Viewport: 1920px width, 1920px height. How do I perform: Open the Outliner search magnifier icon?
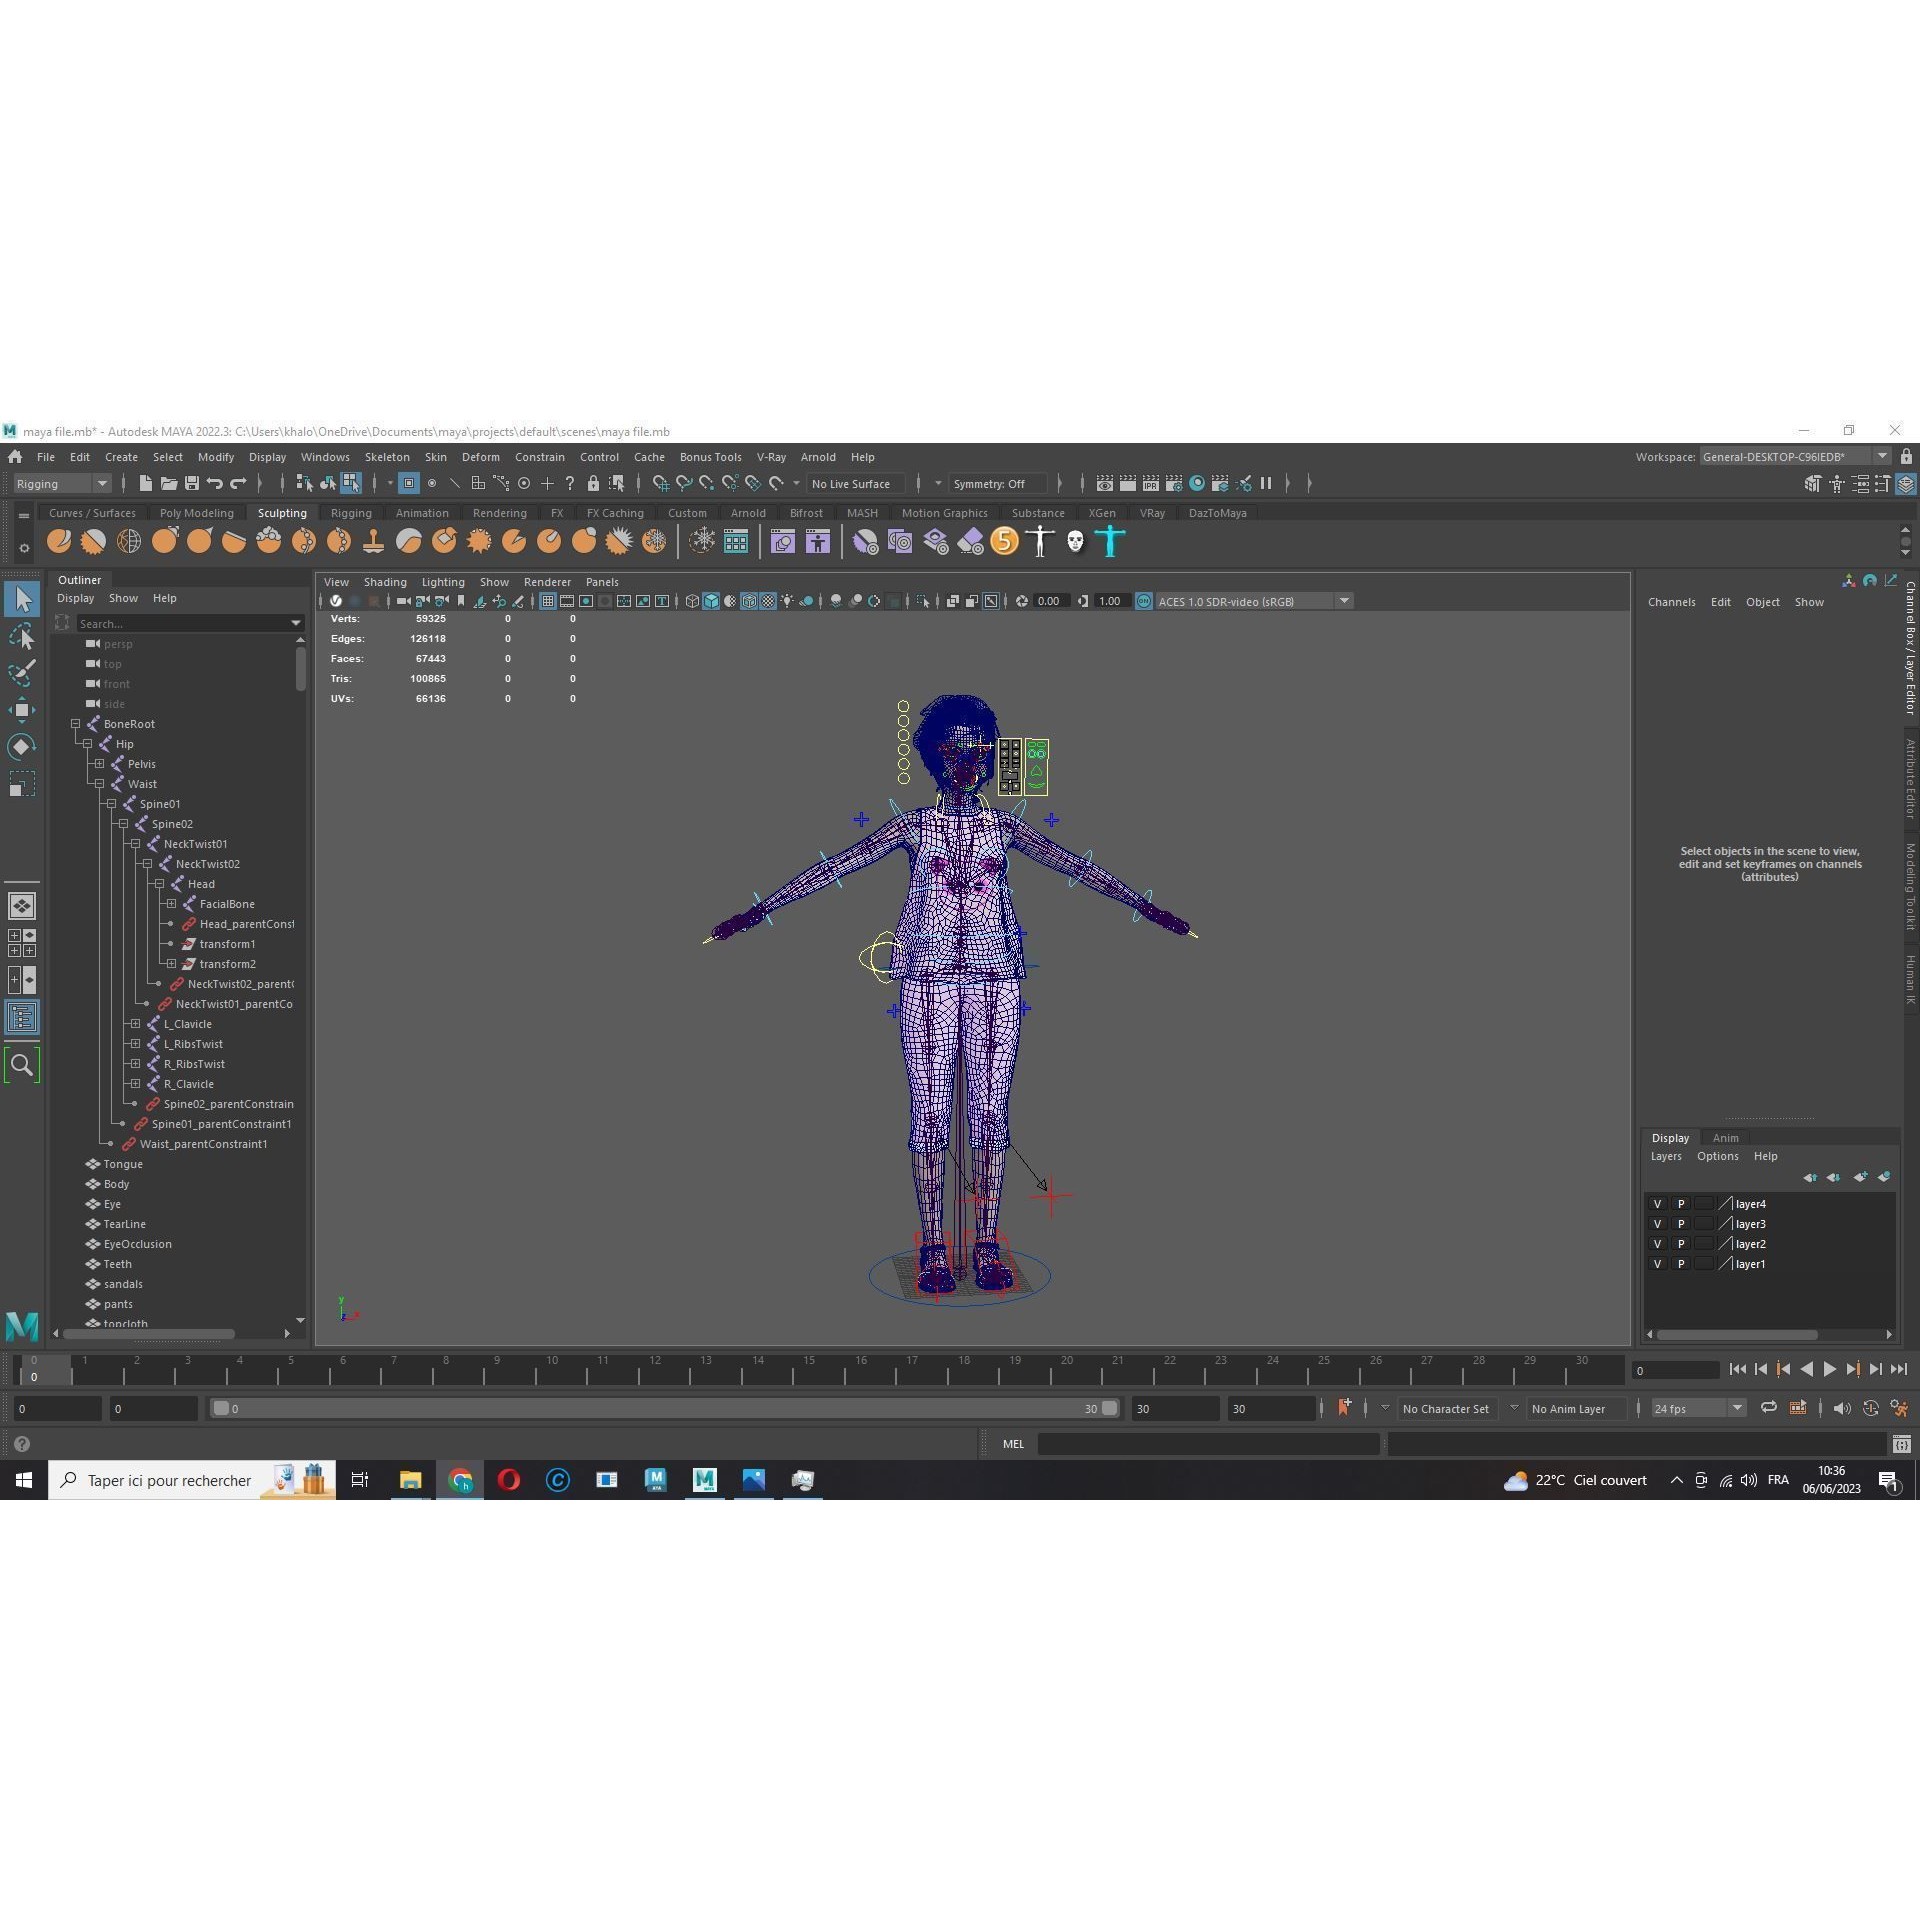click(x=22, y=1064)
